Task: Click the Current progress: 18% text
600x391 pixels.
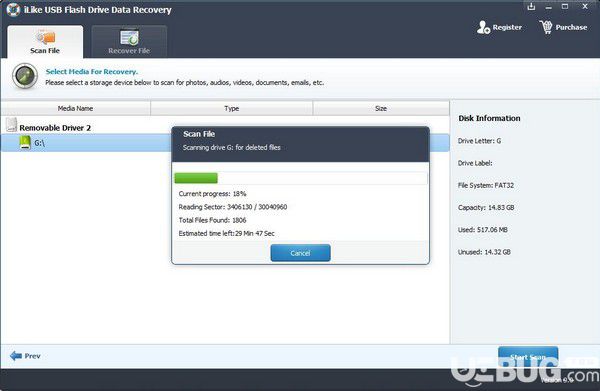Action: [212, 194]
